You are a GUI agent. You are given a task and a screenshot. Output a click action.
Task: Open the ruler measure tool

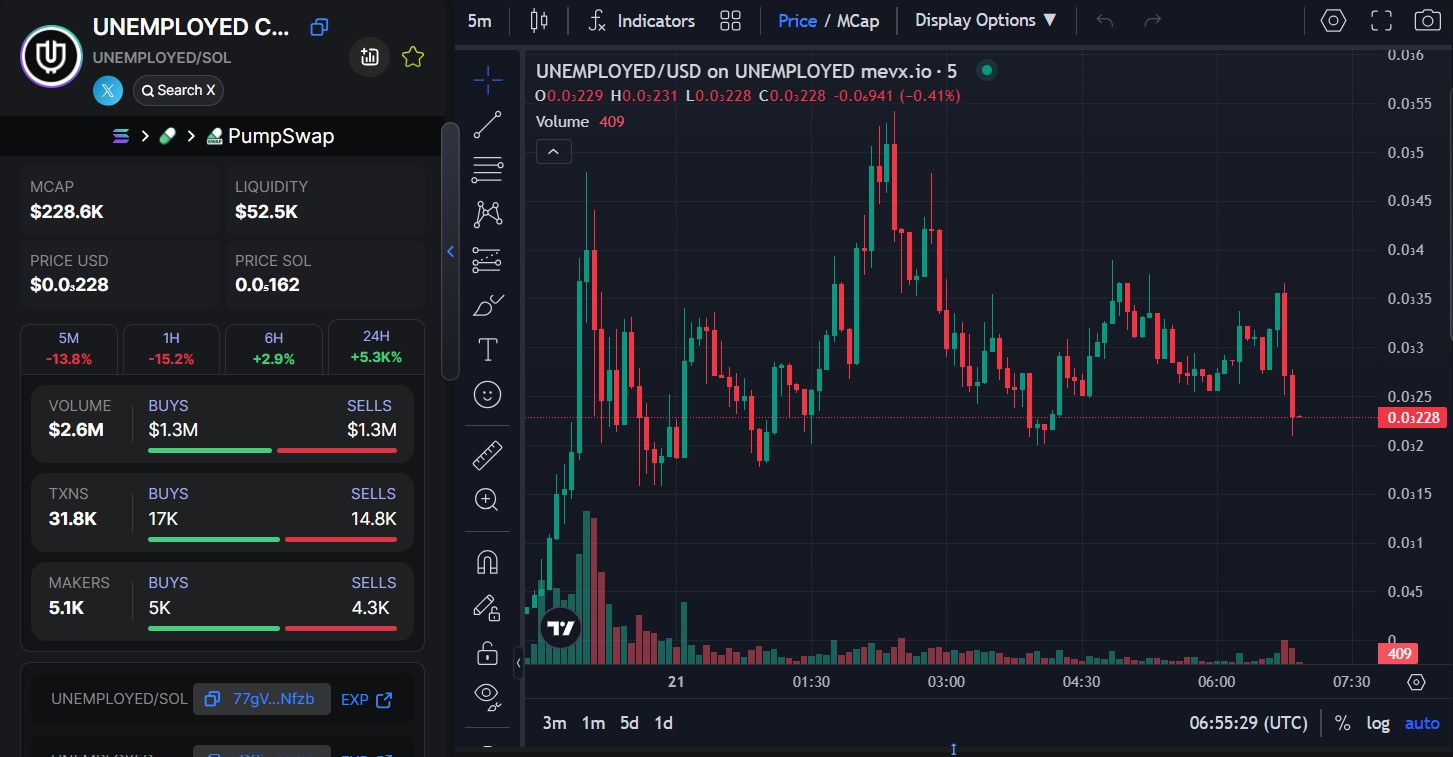tap(487, 456)
